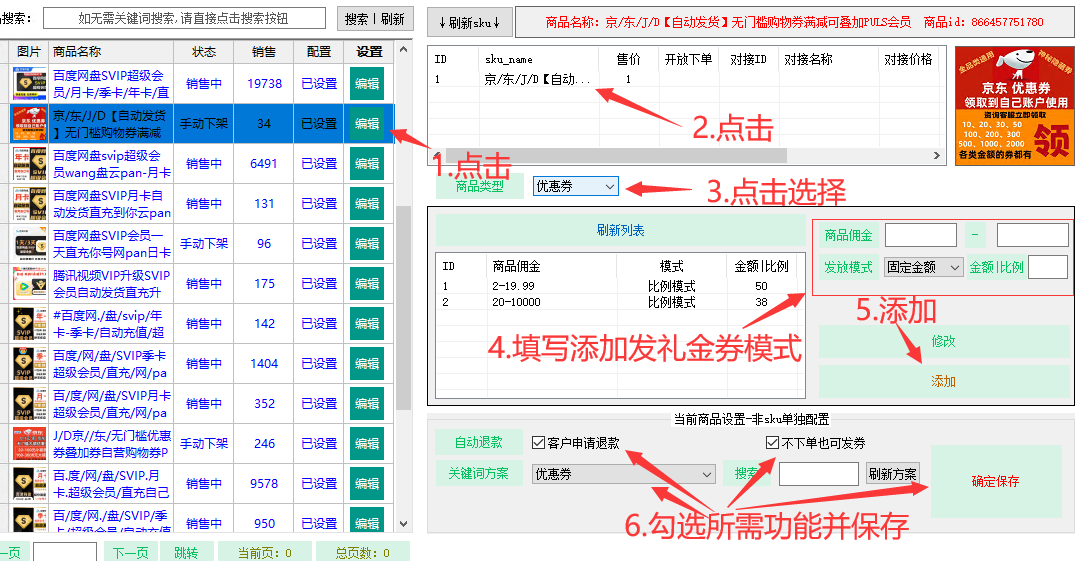Image resolution: width=1078 pixels, height=561 pixels.
Task: Open the 发放模式 dropdown showing 固定金额
Action: coord(923,267)
